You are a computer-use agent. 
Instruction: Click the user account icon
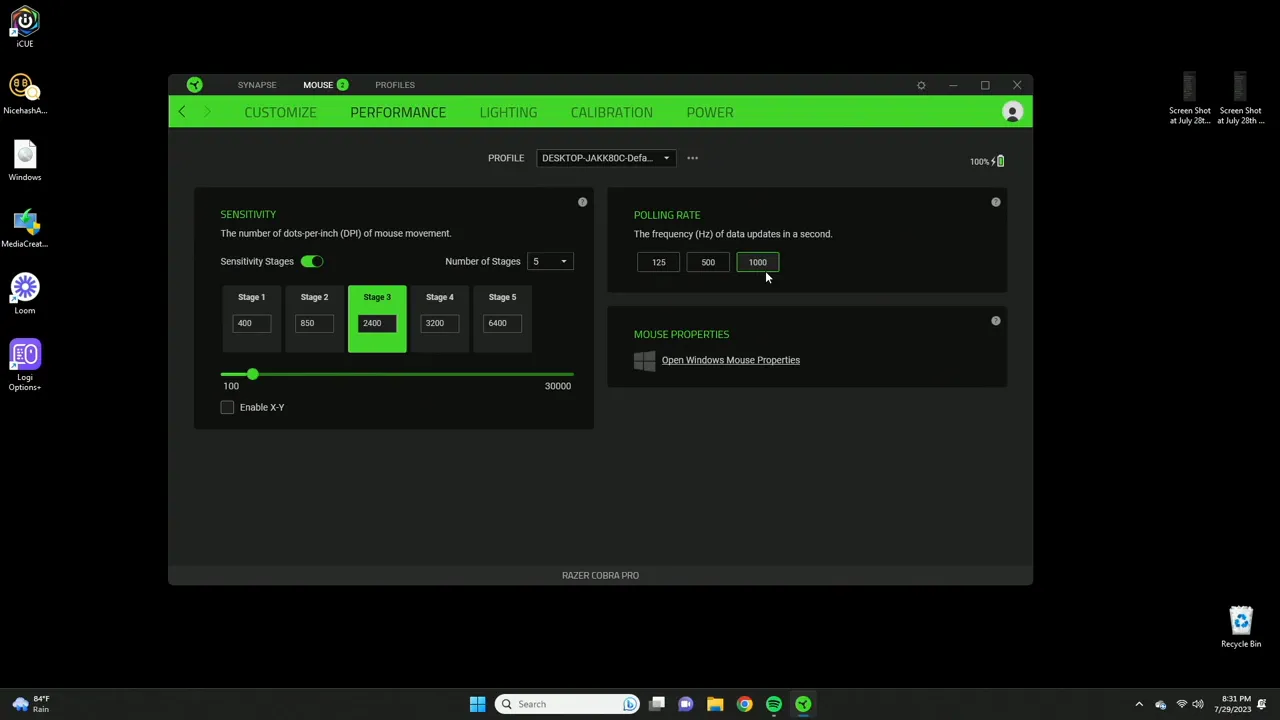[x=1012, y=112]
